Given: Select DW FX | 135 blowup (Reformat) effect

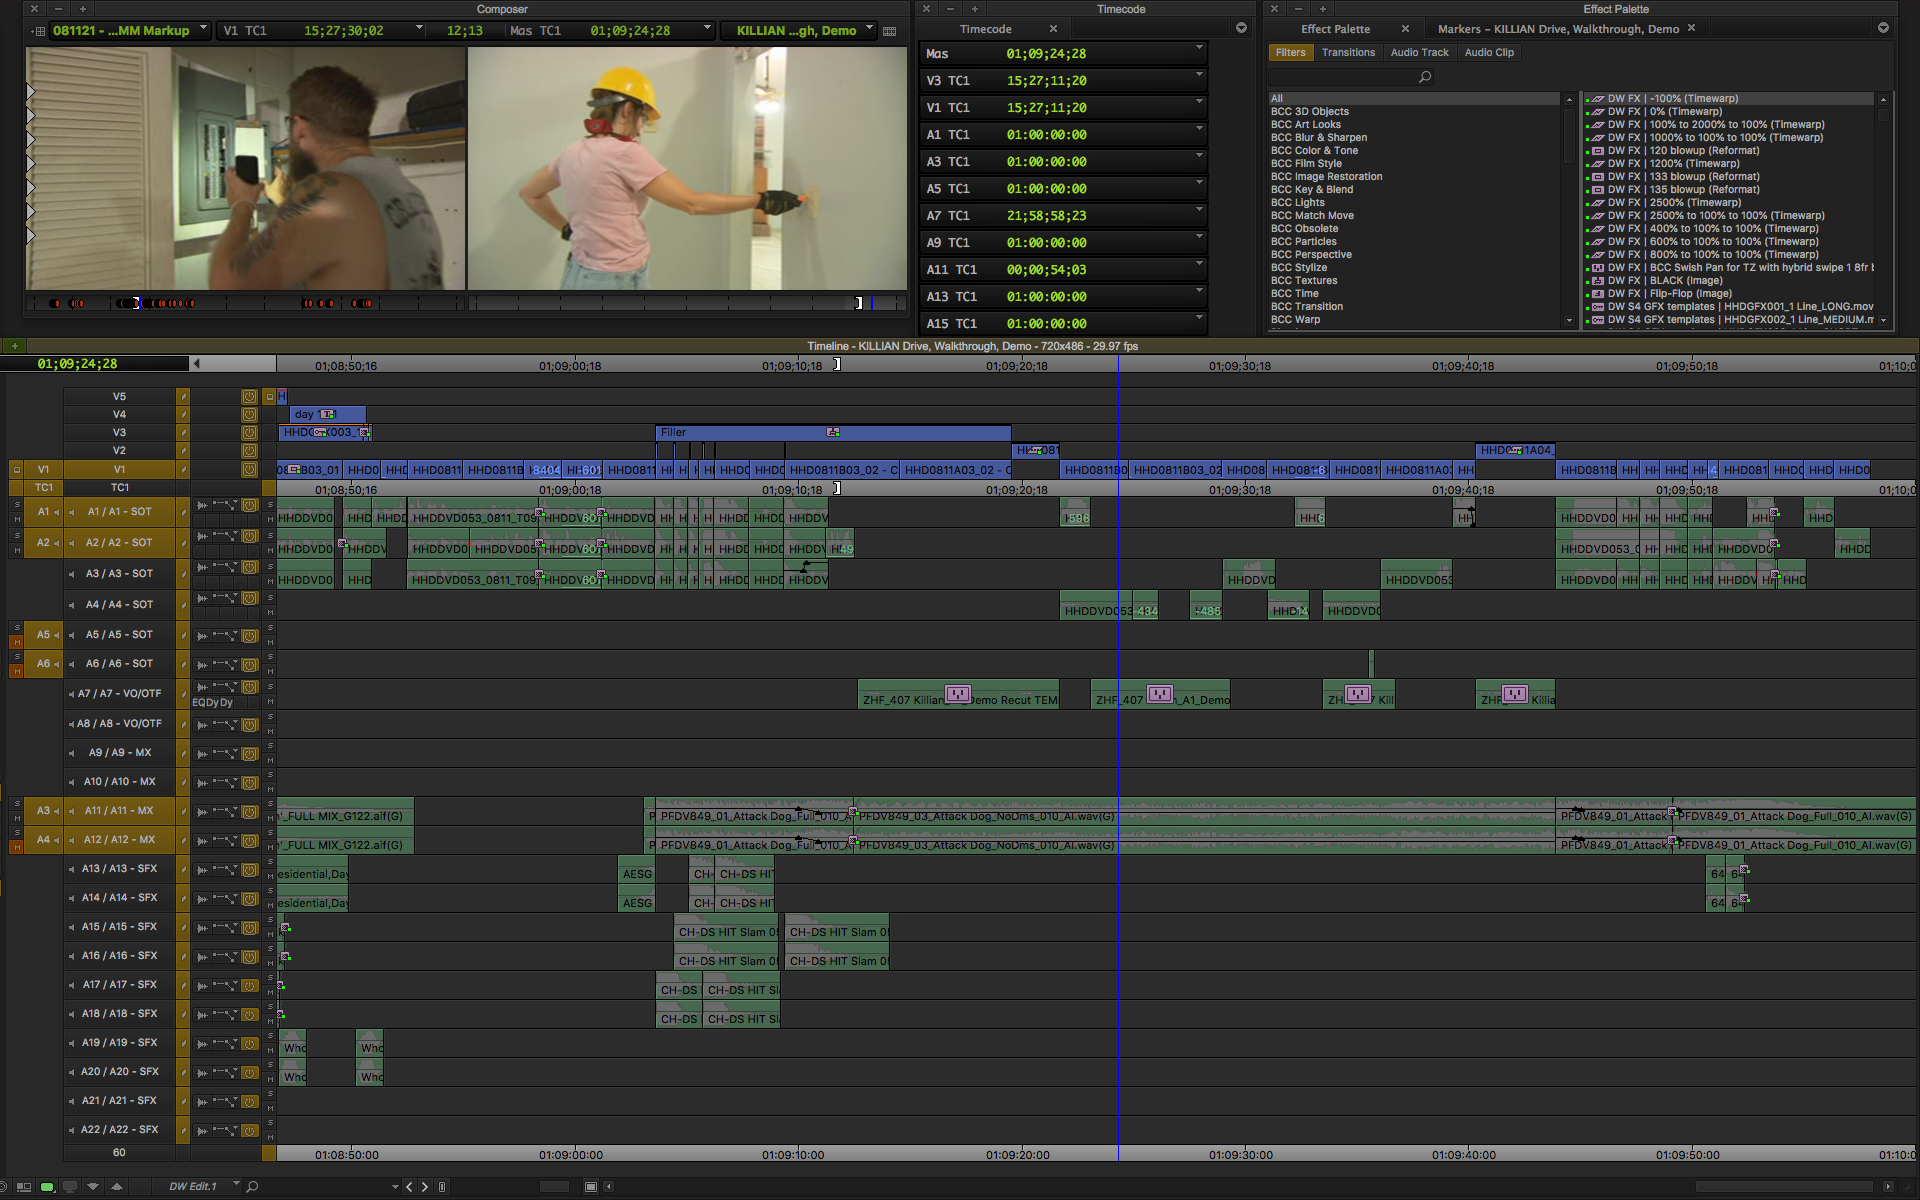Looking at the screenshot, I should tap(1683, 190).
